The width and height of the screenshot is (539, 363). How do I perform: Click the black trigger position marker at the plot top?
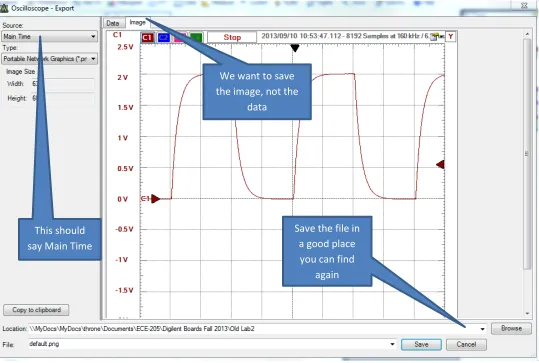click(x=295, y=48)
